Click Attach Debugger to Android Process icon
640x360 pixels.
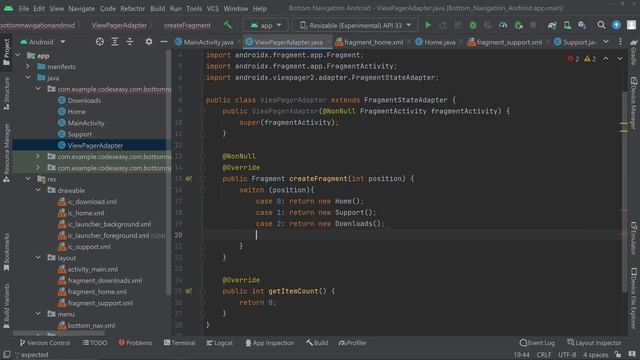pyautogui.click(x=518, y=25)
